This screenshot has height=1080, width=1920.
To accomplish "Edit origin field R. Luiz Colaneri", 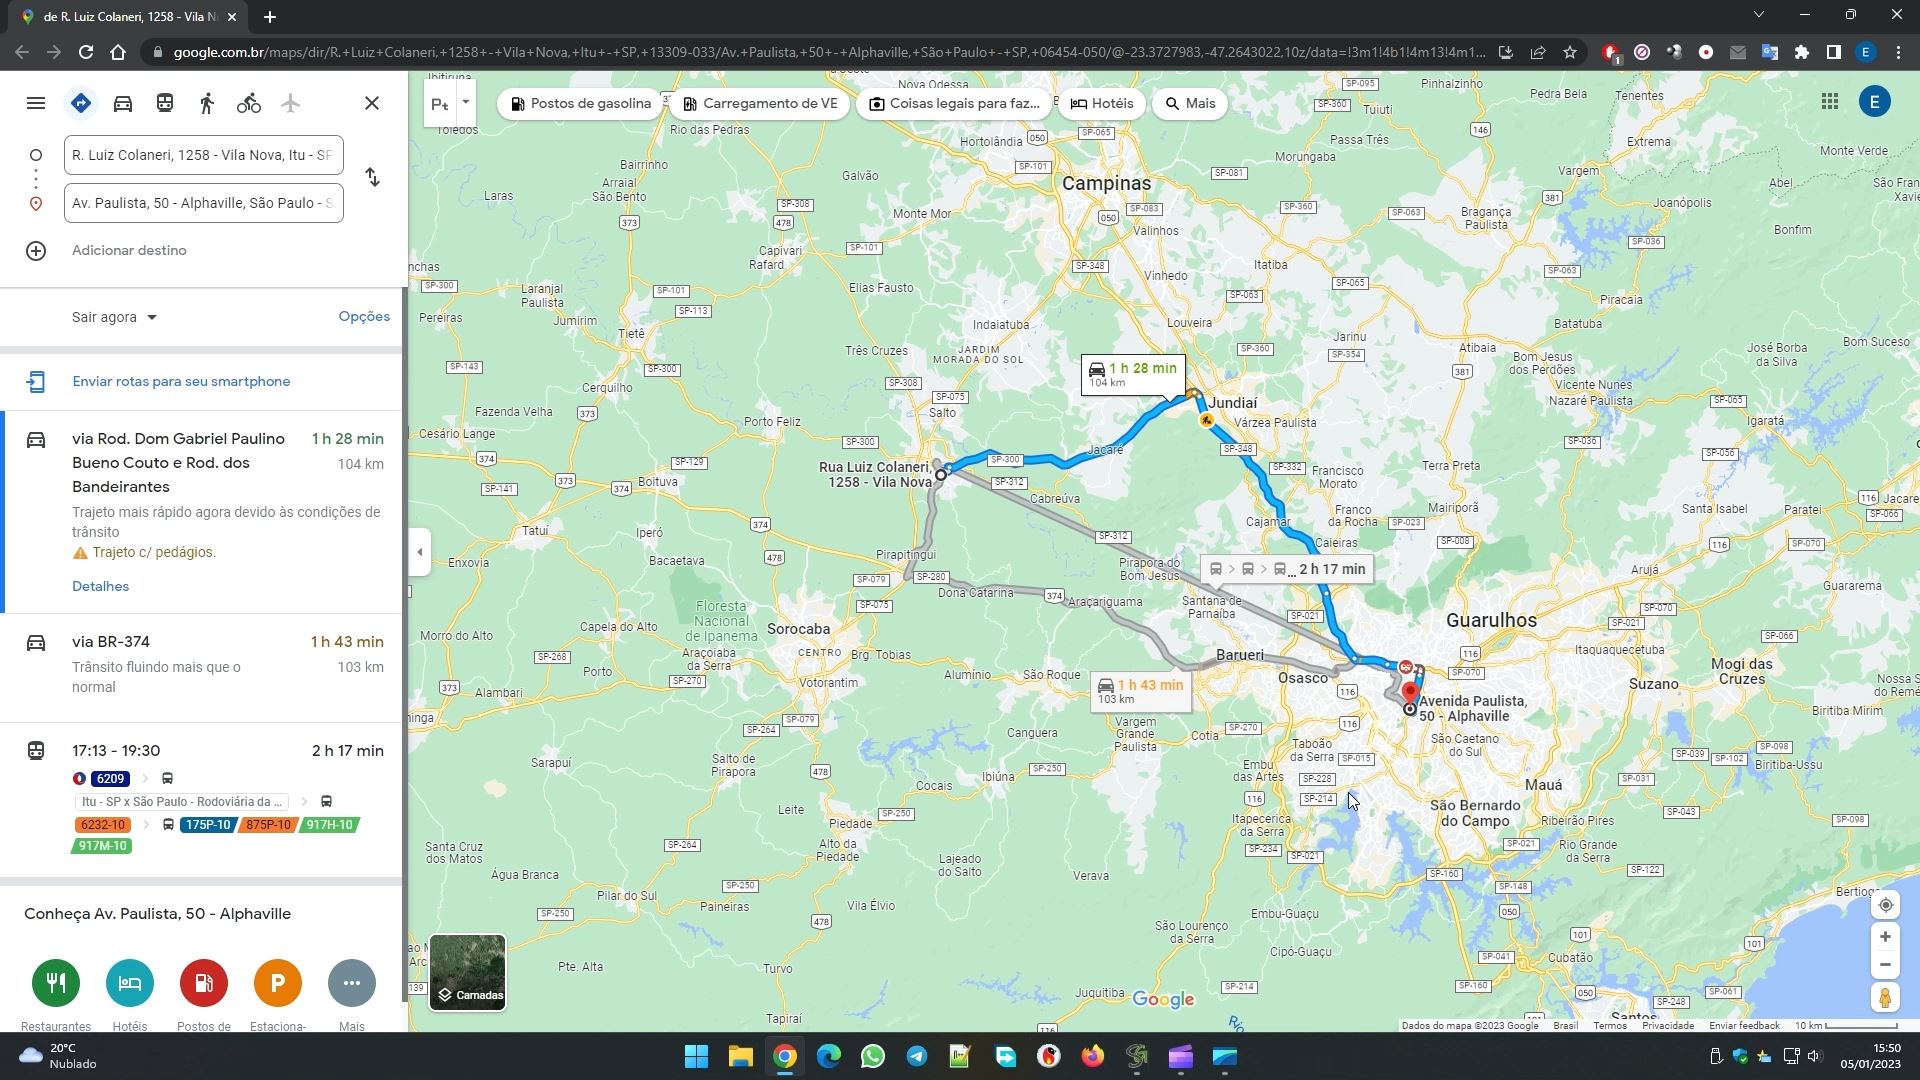I will click(x=204, y=155).
